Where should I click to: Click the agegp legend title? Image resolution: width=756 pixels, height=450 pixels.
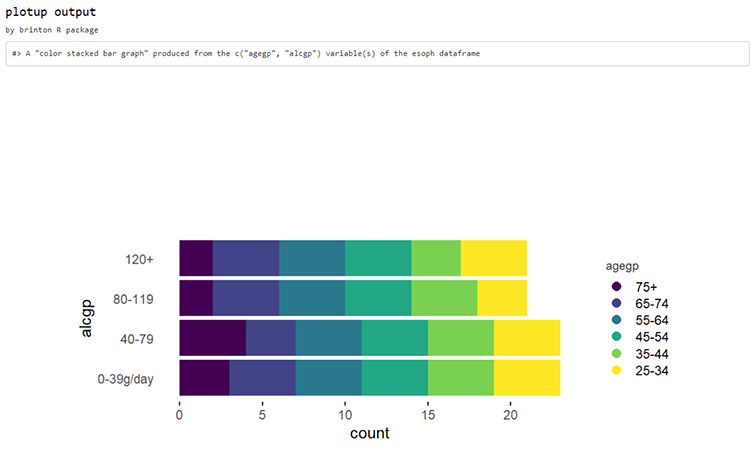coord(622,266)
